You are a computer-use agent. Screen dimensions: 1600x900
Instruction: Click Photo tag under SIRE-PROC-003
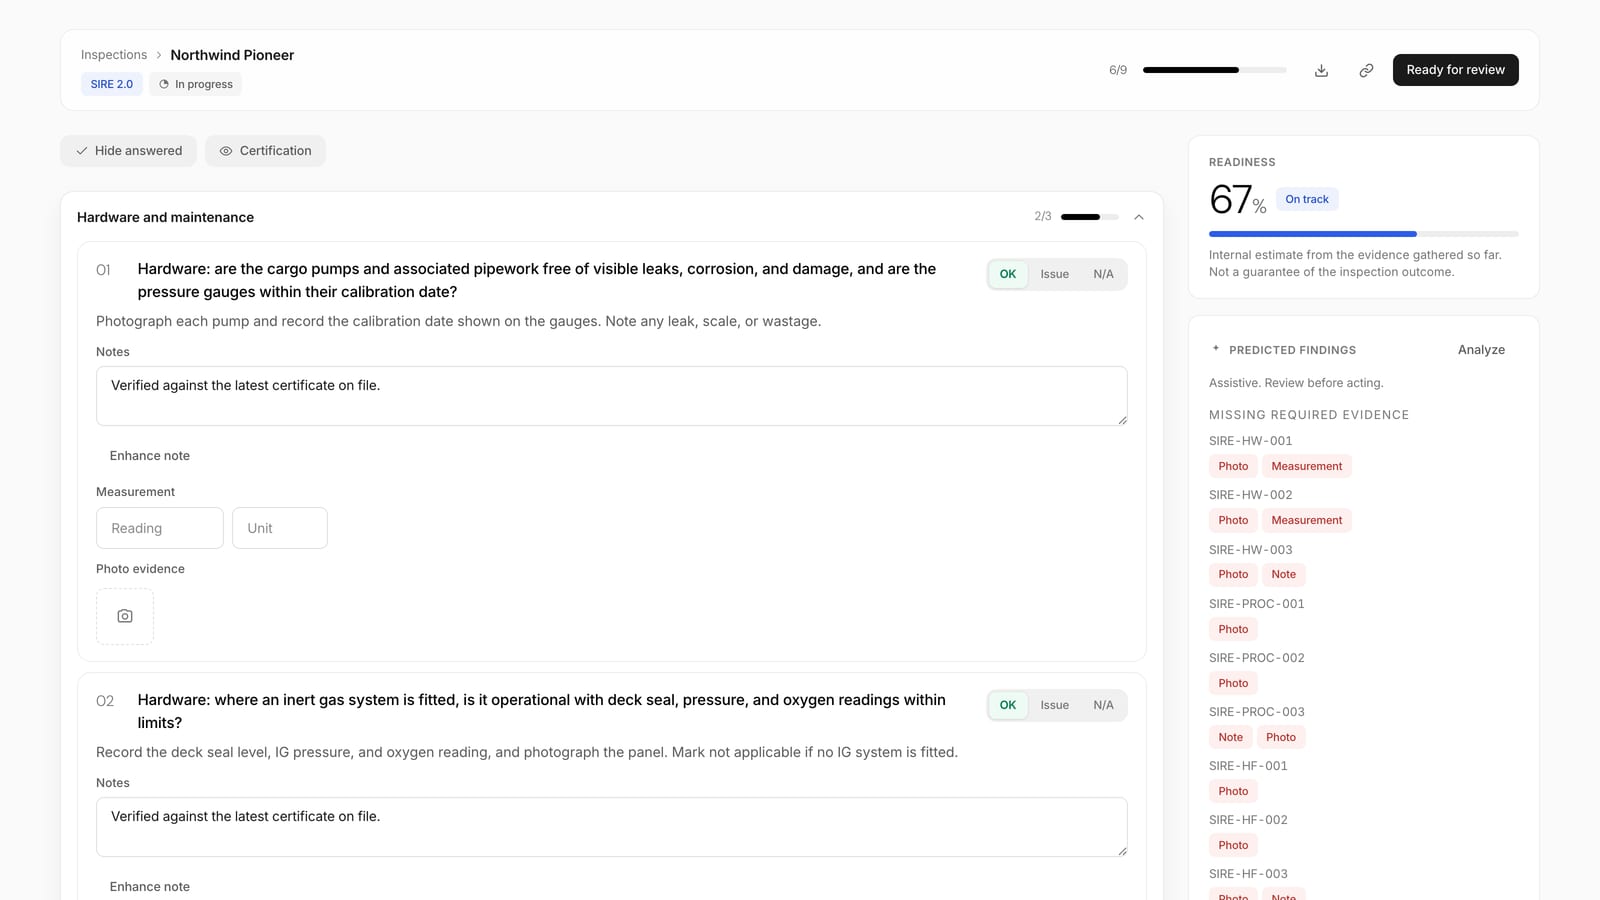tap(1281, 737)
